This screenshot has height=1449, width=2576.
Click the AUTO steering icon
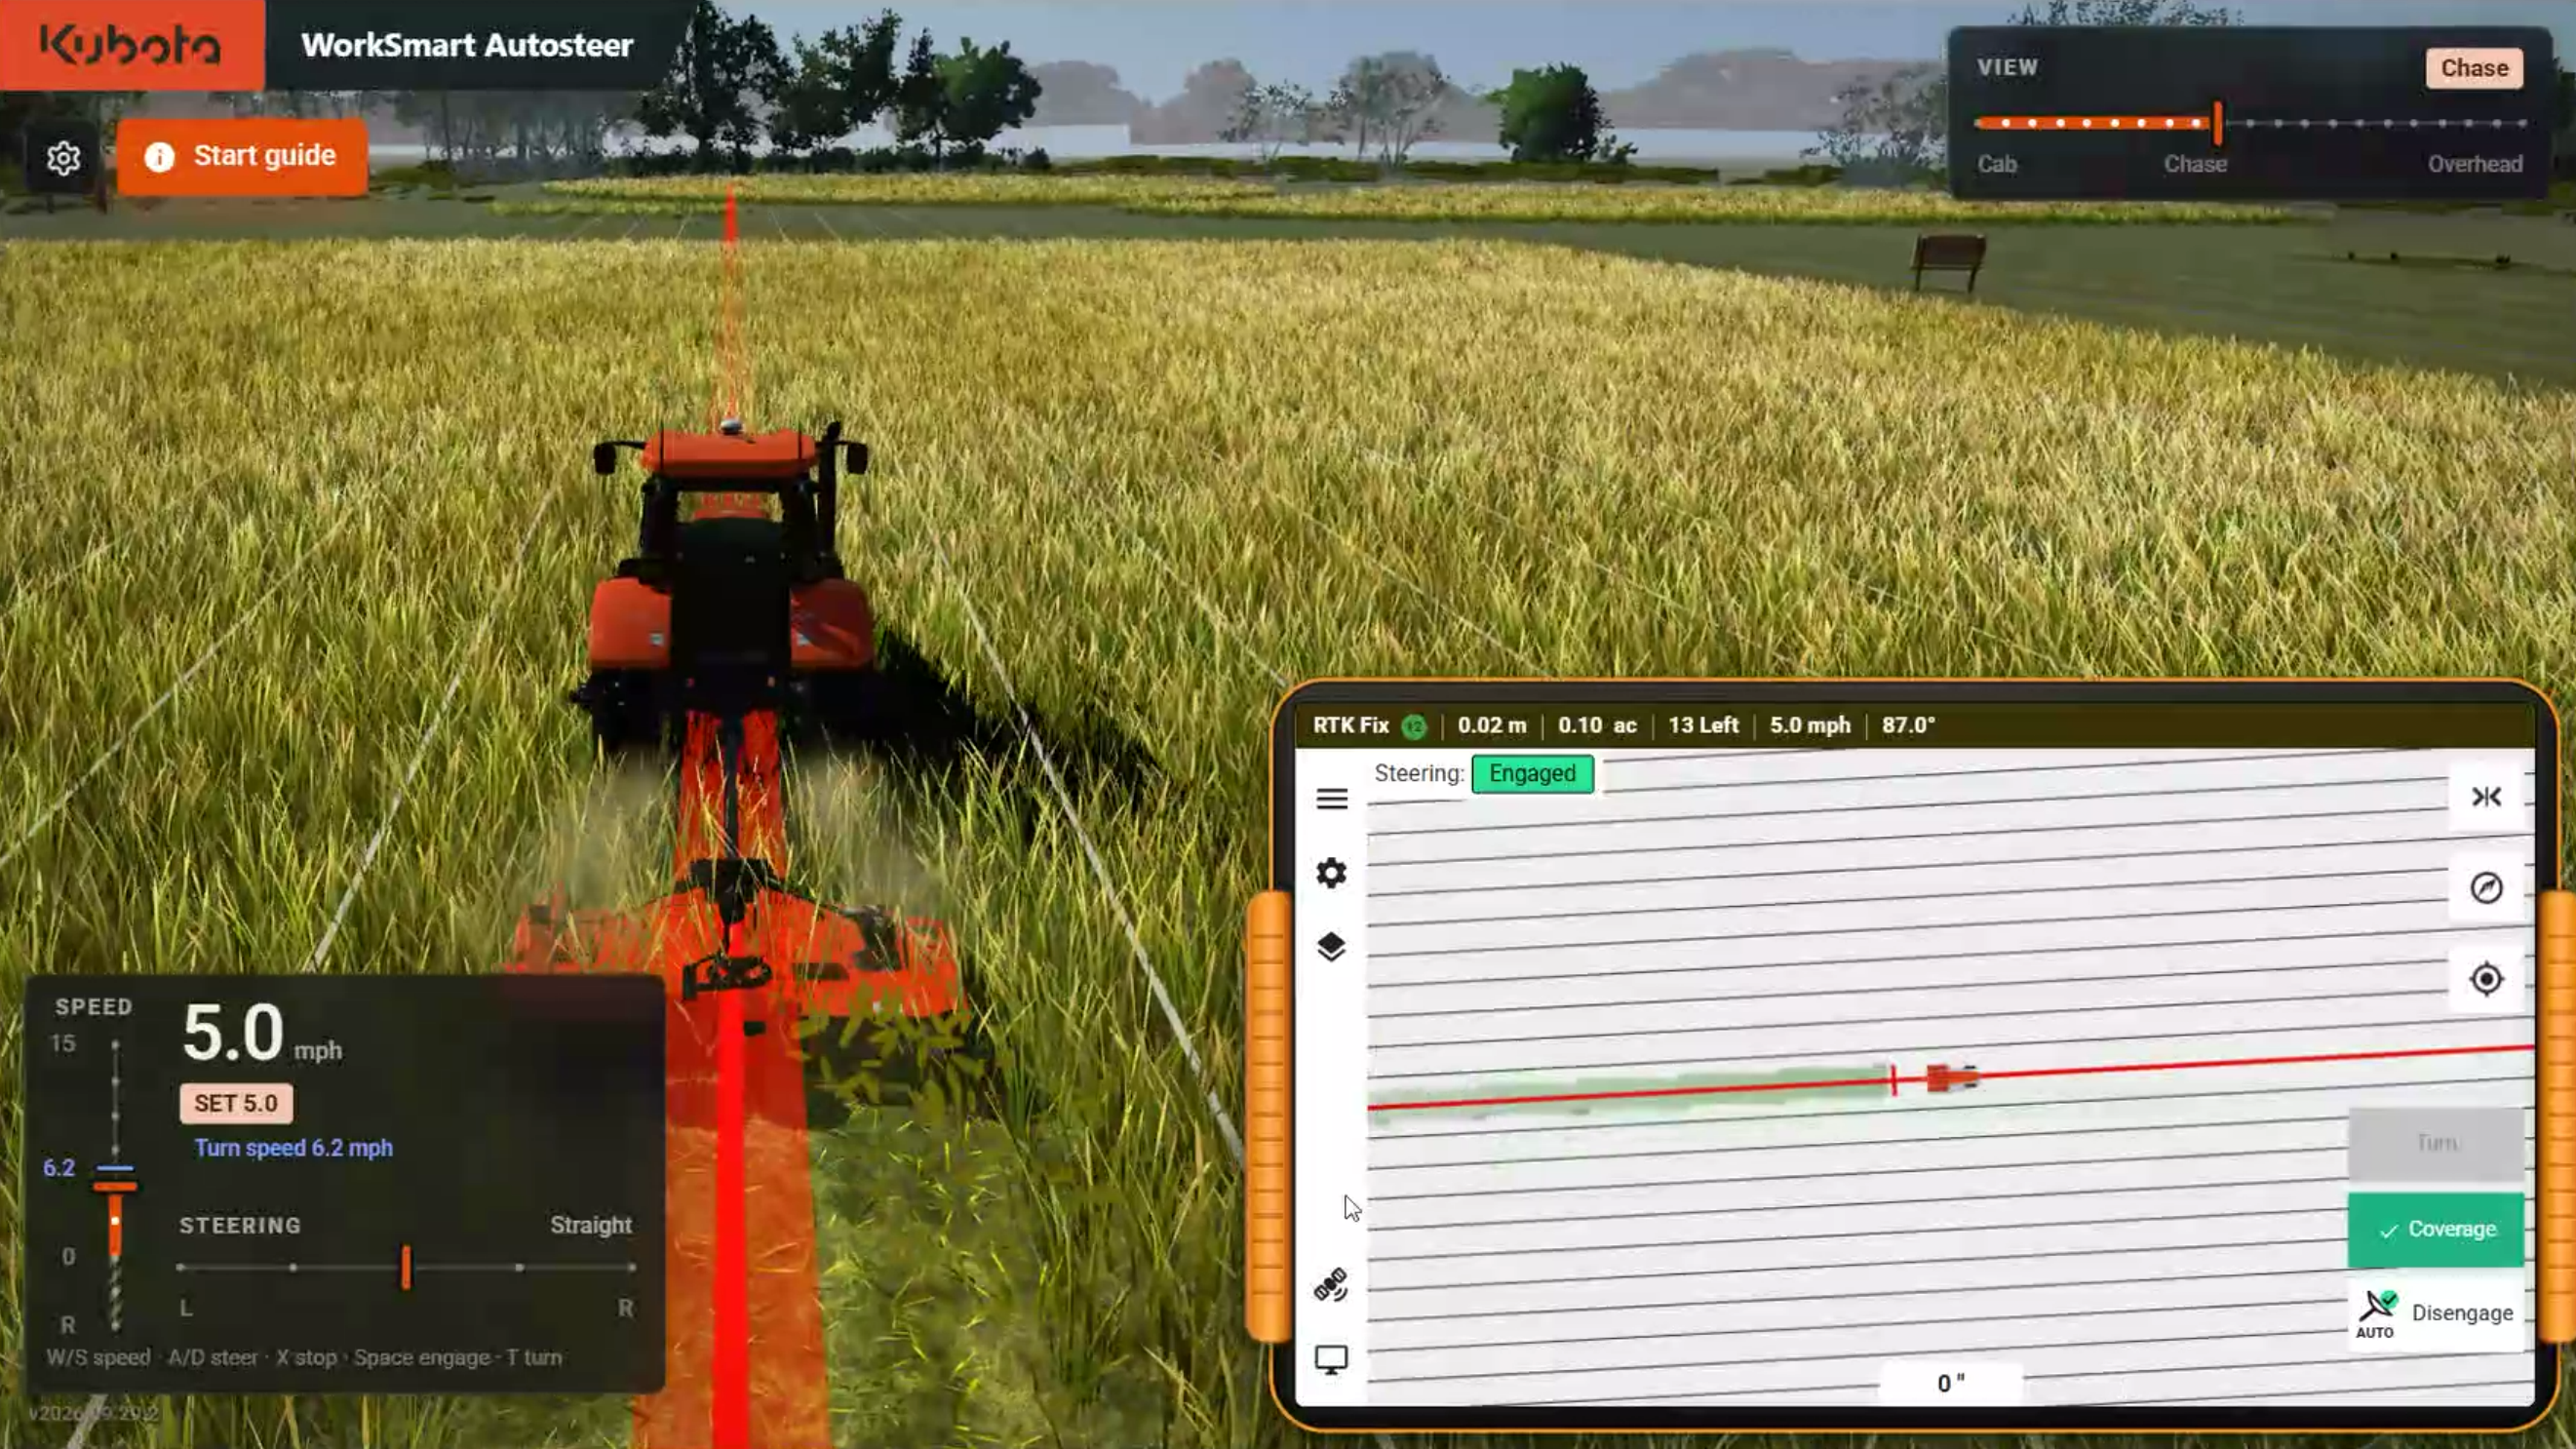click(2376, 1314)
